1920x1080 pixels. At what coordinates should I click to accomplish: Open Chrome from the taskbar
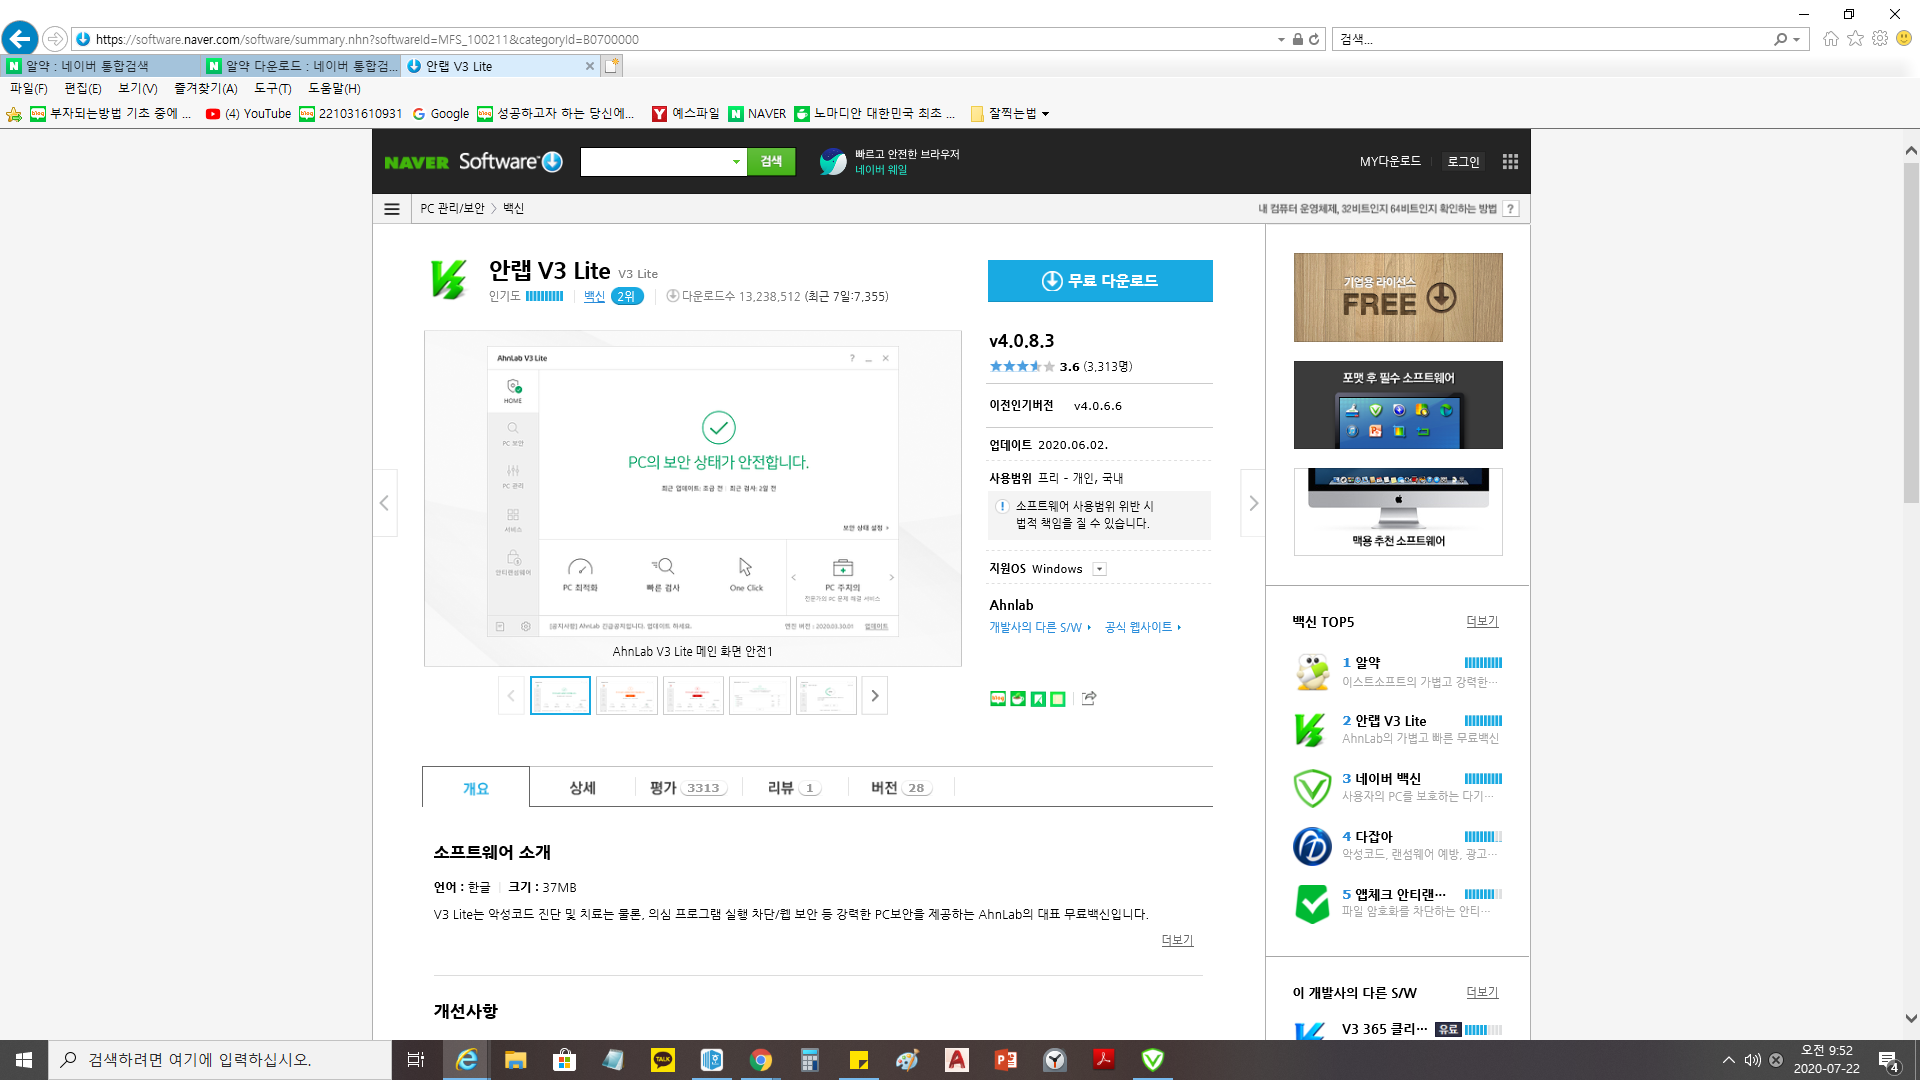click(761, 1060)
